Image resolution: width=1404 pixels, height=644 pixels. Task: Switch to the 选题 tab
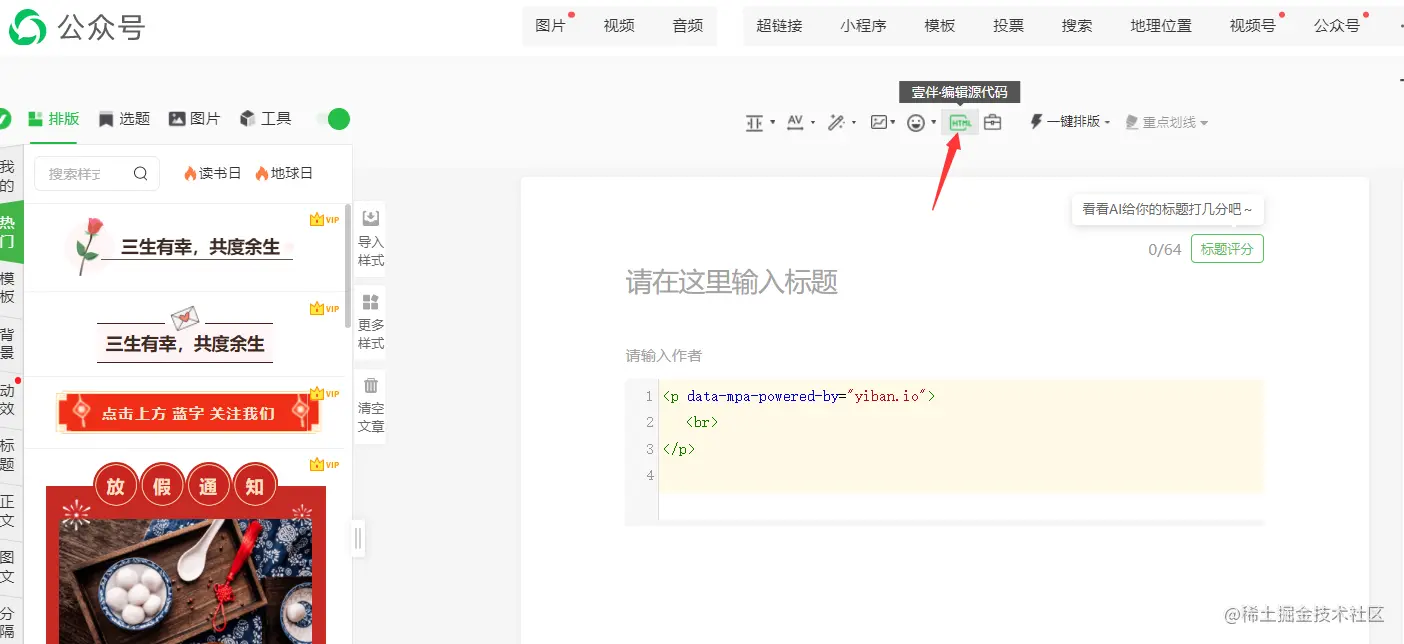coord(124,118)
